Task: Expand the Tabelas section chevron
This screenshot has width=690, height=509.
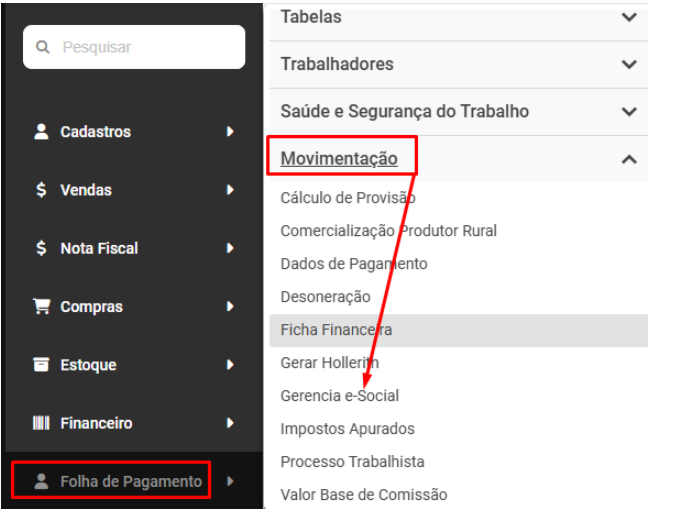Action: pyautogui.click(x=629, y=17)
